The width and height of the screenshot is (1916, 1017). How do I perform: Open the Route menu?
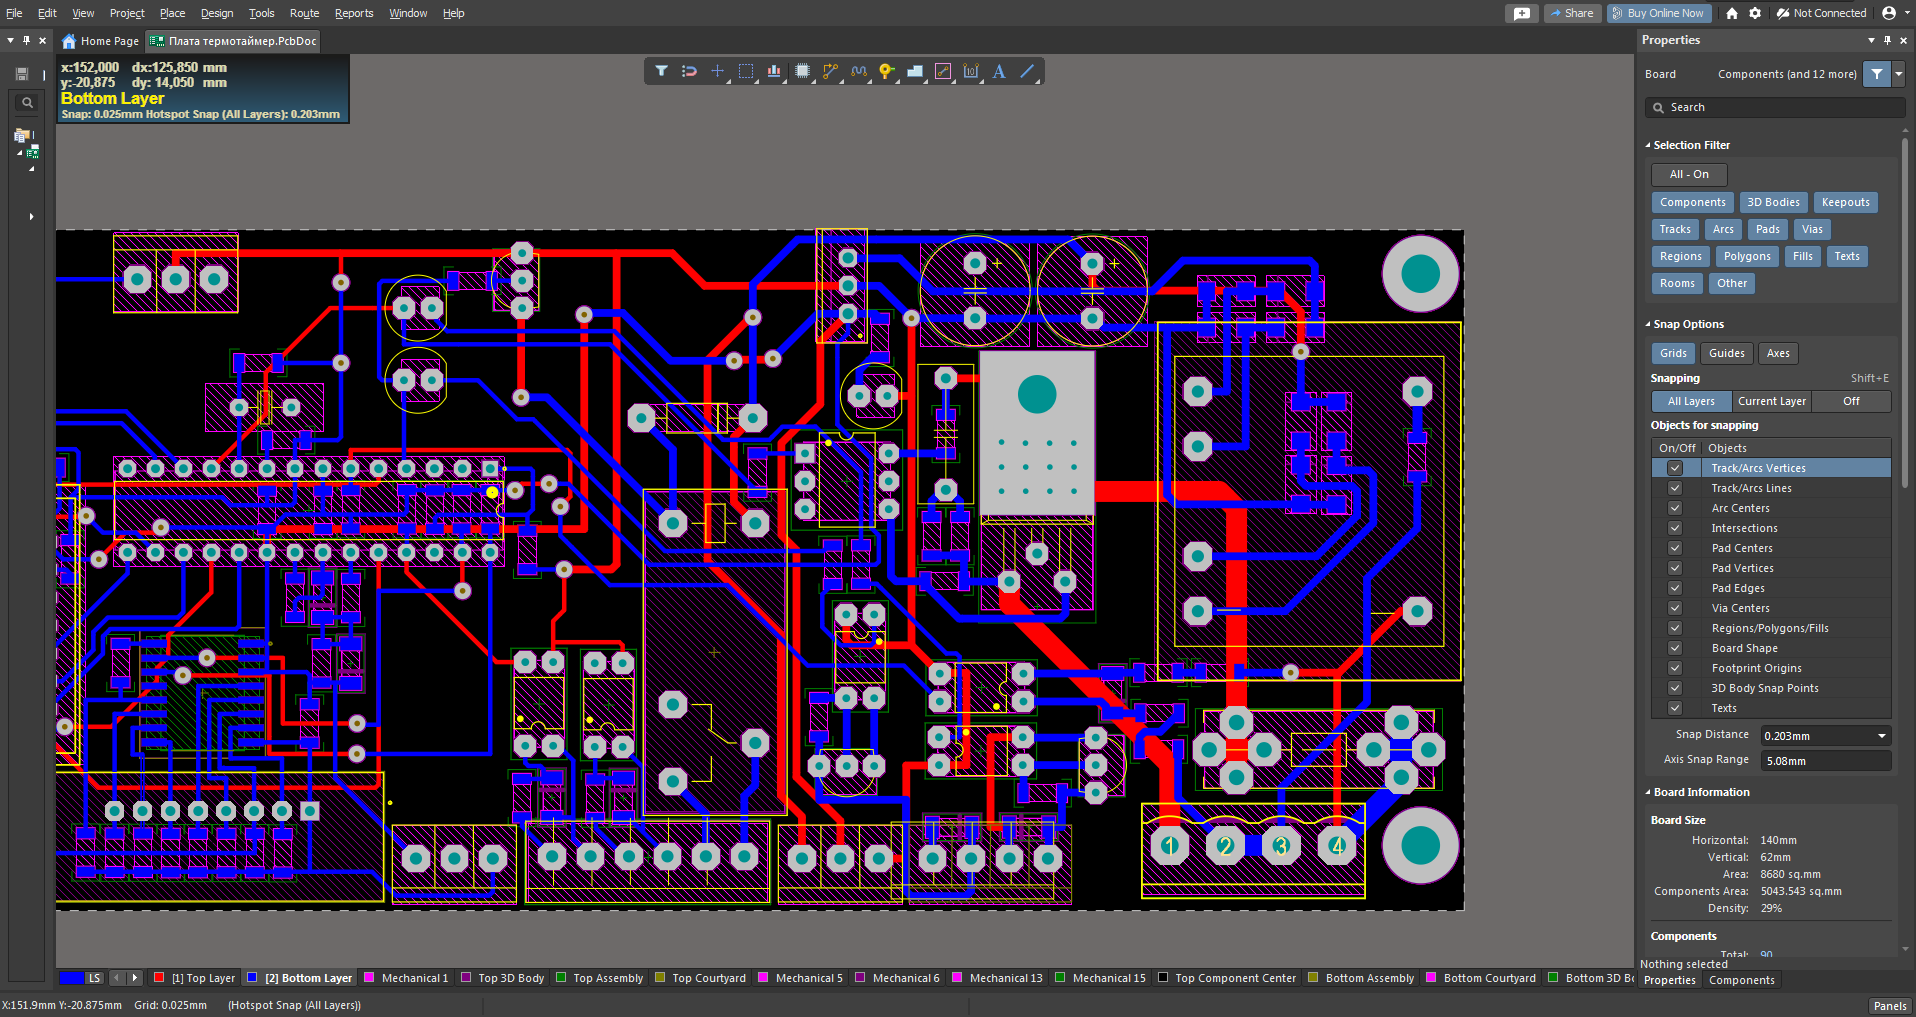click(304, 13)
